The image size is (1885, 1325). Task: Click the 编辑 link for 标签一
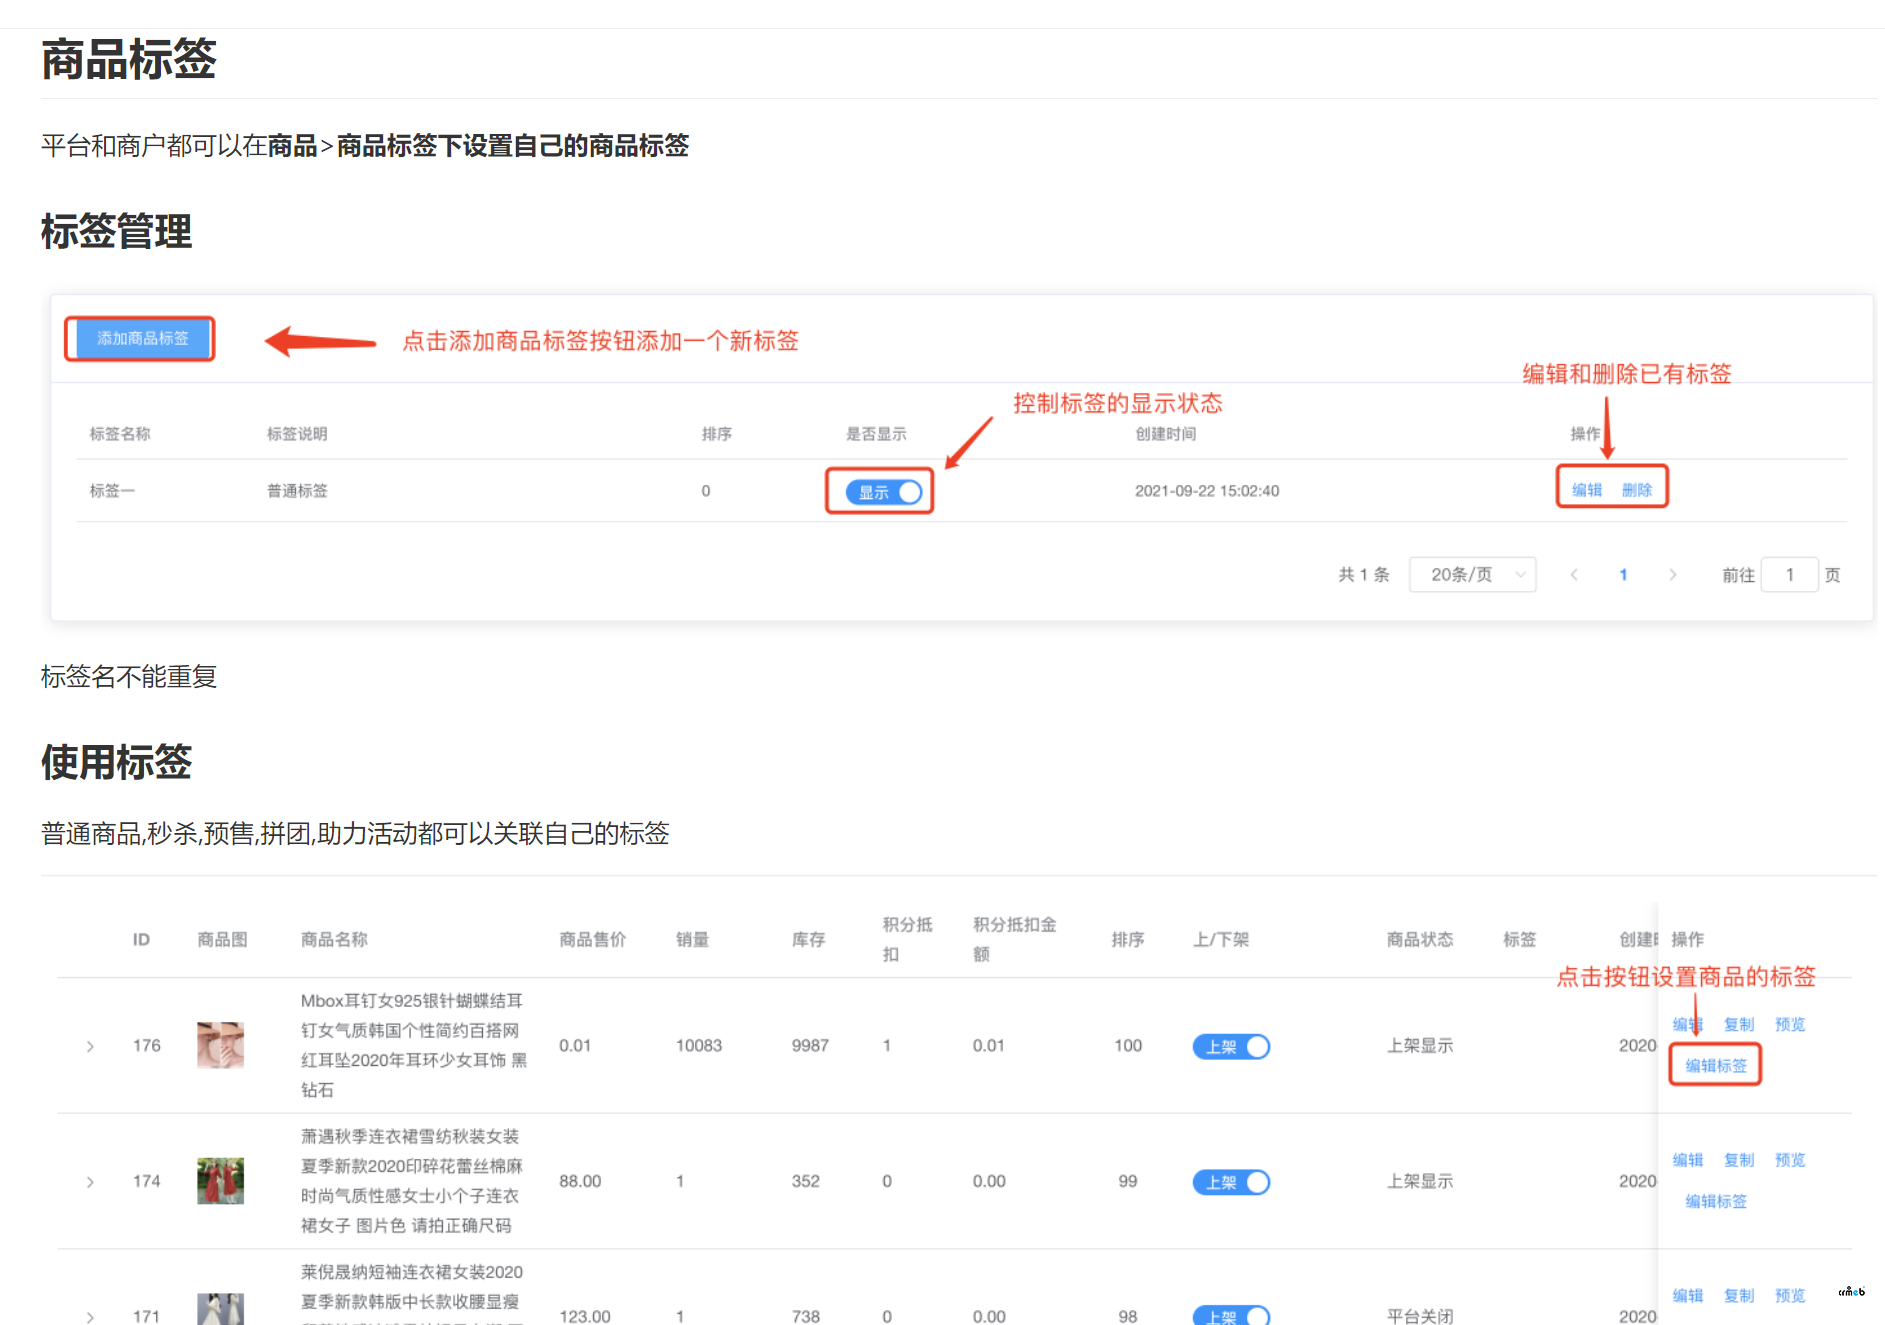coord(1586,490)
